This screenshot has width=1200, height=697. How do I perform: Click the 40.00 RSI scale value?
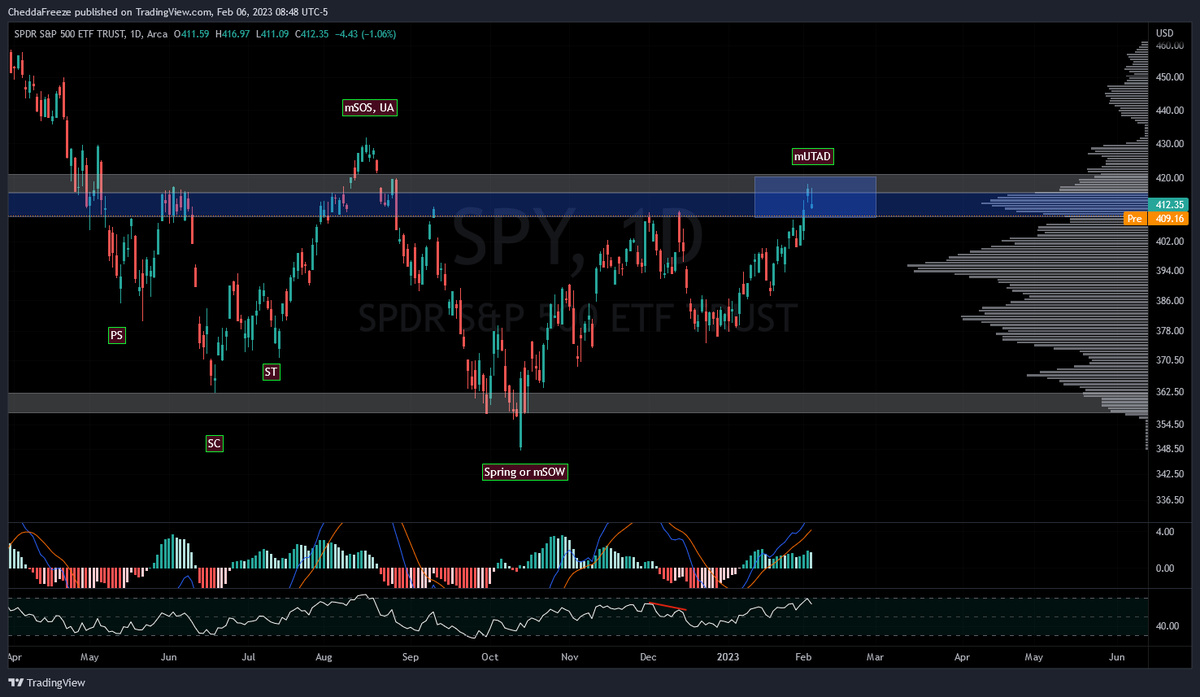[x=1167, y=627]
